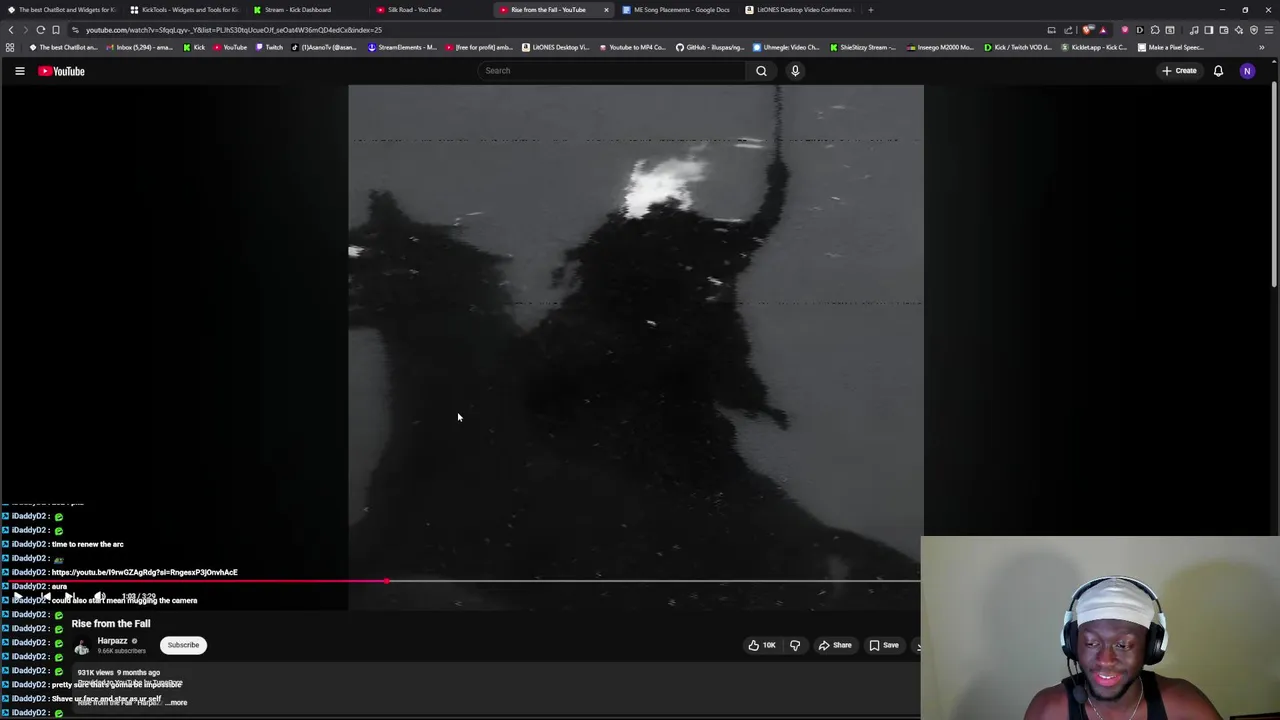1280x720 pixels.
Task: Close the Rise from the Fall tab
Action: click(605, 10)
